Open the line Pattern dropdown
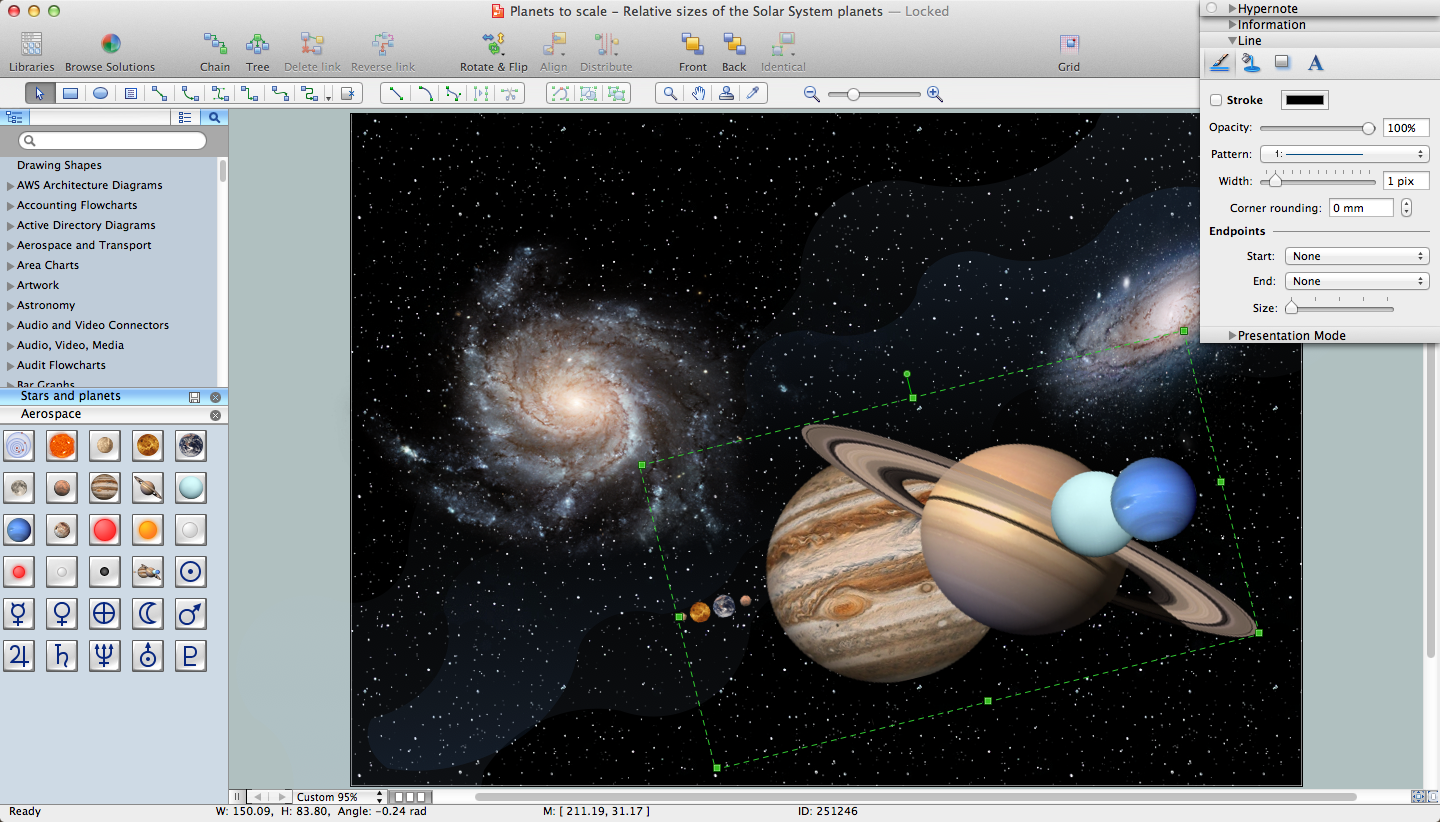 click(x=1344, y=154)
